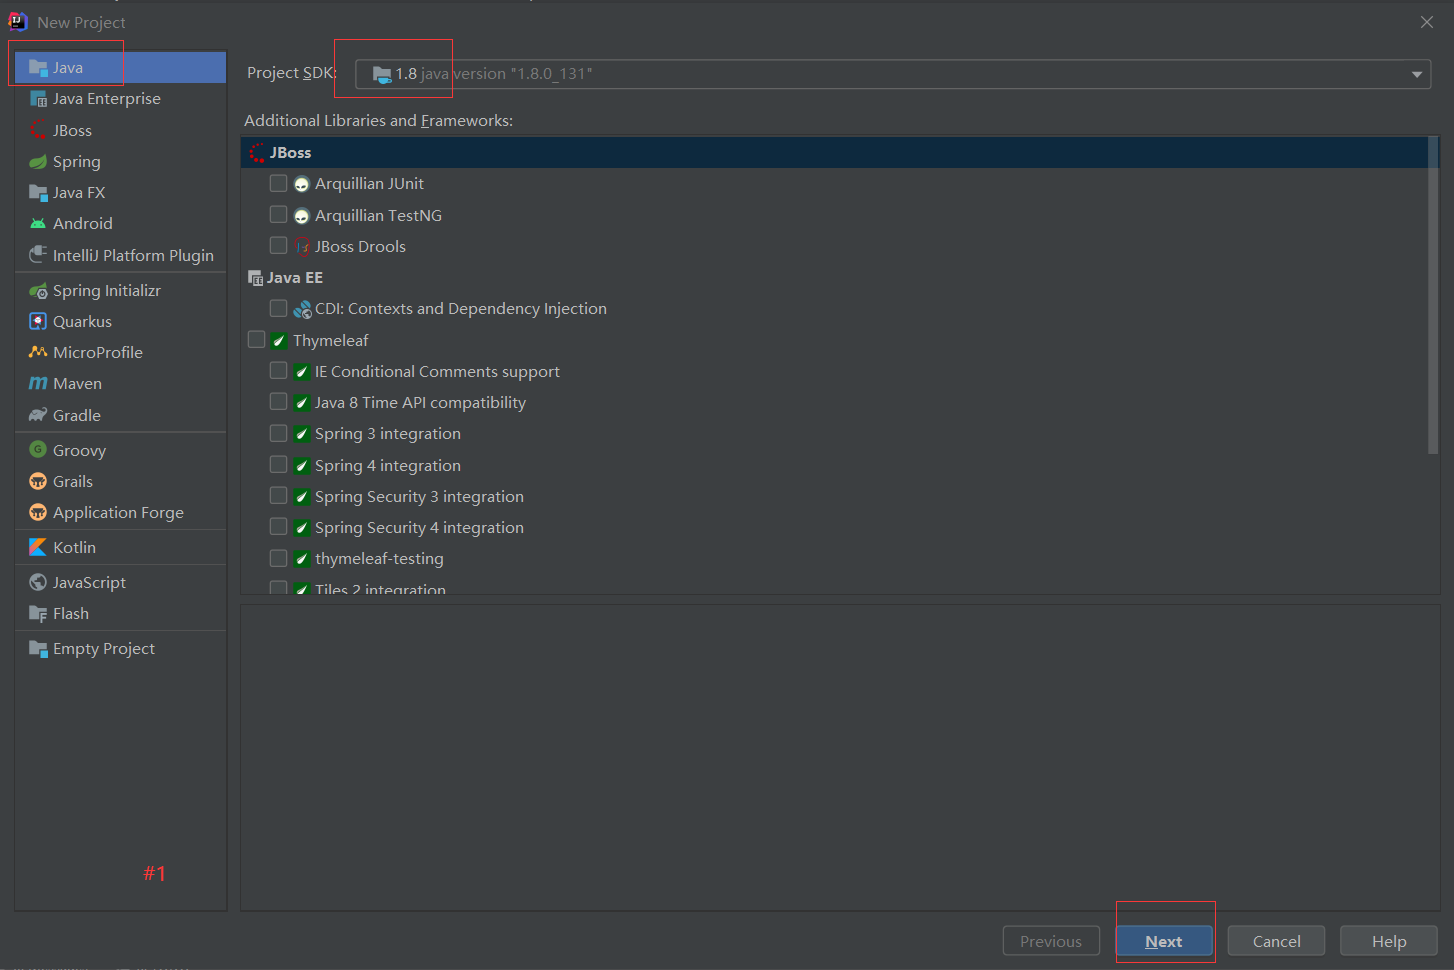This screenshot has width=1454, height=970.
Task: Click the JBoss Drools icon
Action: coord(302,247)
